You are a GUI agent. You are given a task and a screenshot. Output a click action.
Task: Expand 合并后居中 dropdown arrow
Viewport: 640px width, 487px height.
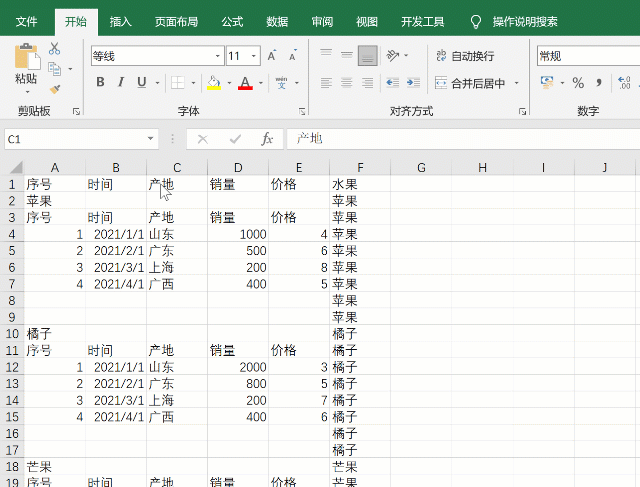(x=516, y=83)
